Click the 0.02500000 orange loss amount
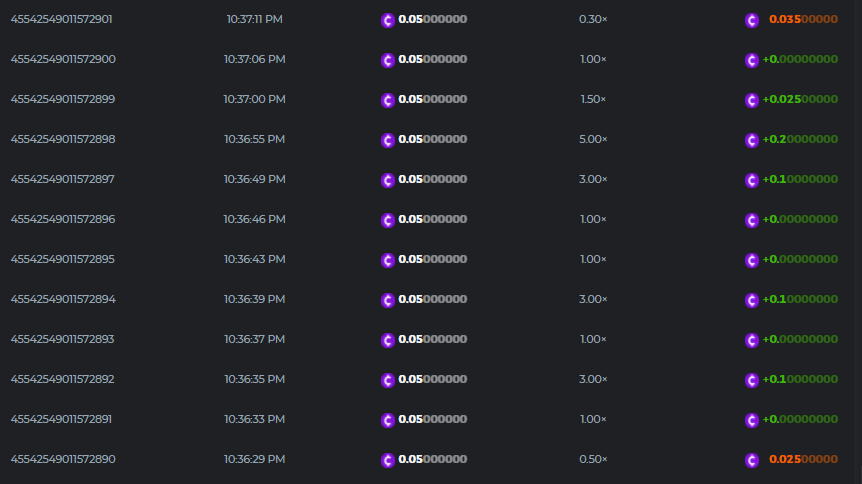 [803, 459]
